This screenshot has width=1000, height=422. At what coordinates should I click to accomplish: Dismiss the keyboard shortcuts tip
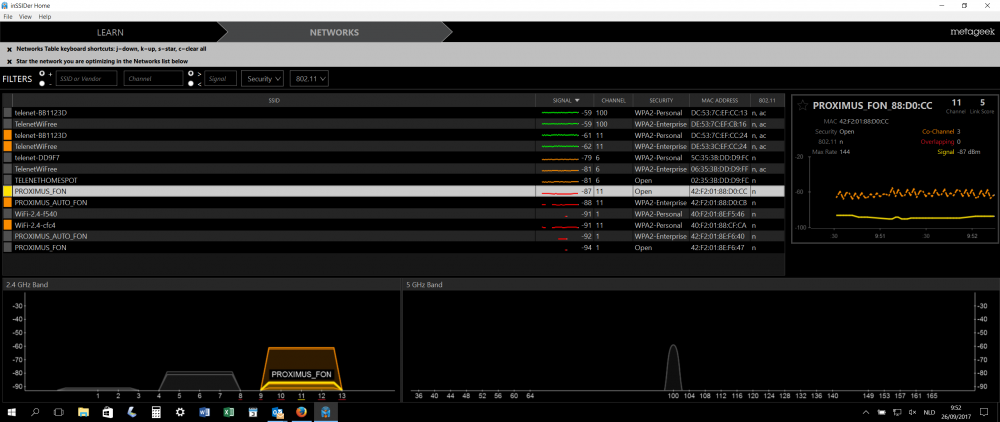tap(9, 48)
